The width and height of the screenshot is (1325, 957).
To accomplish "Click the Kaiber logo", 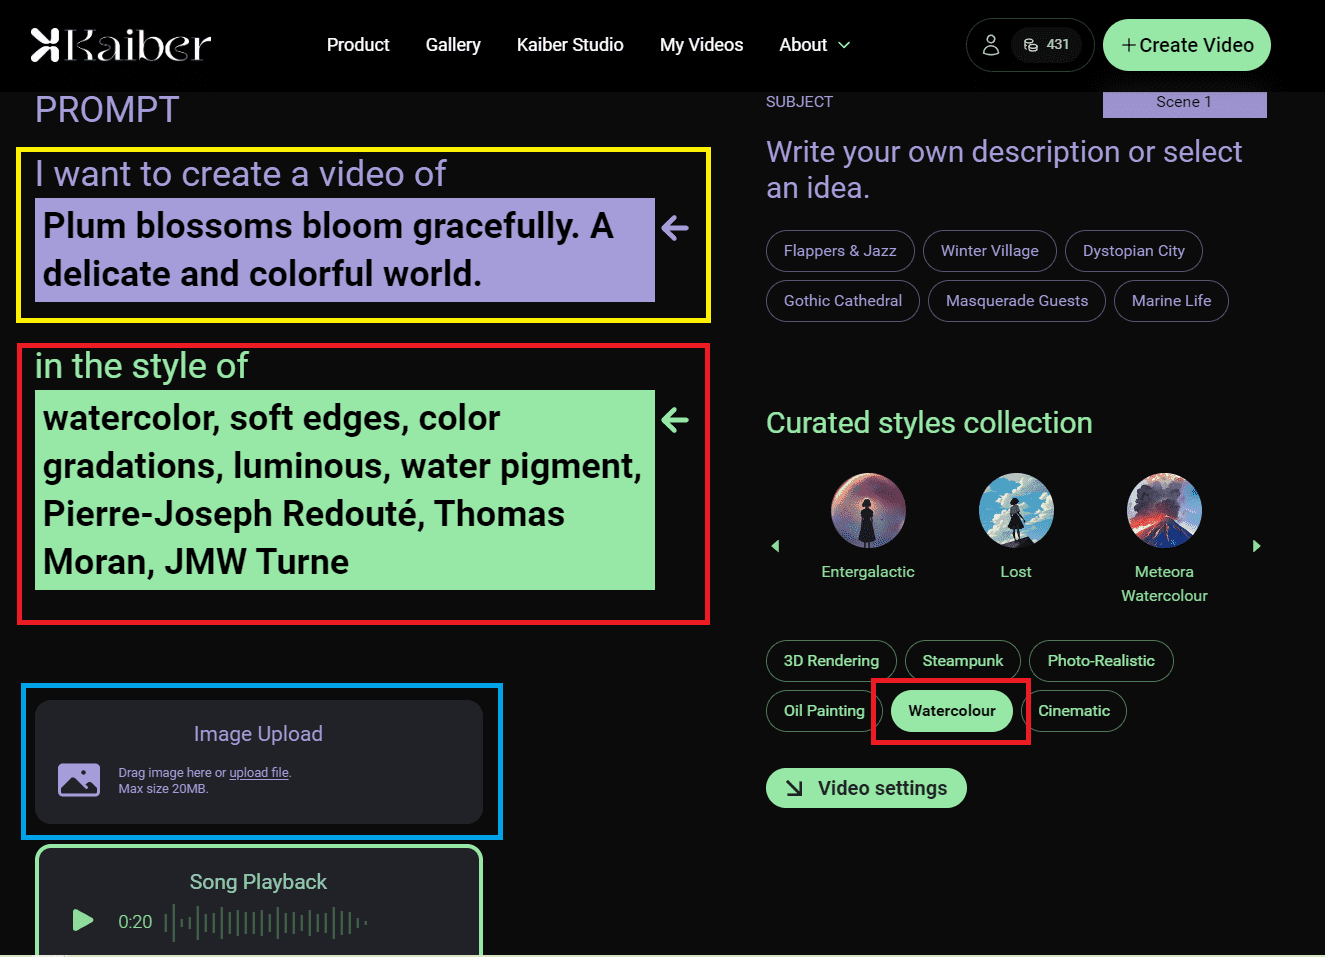I will tap(121, 45).
